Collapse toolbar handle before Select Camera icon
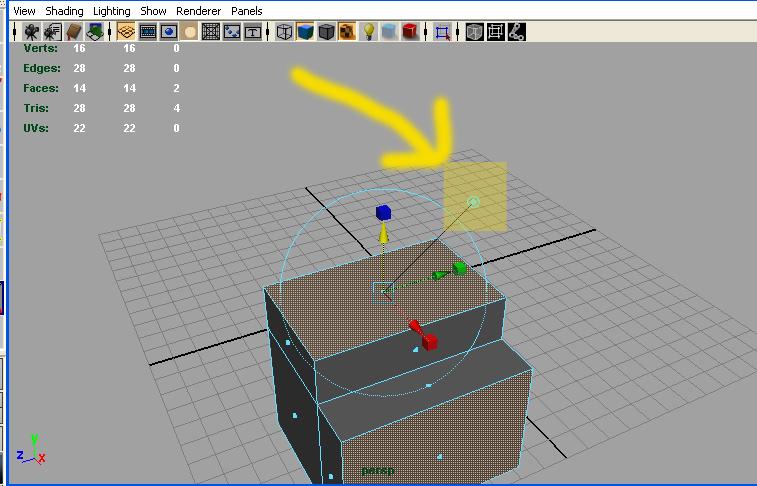This screenshot has height=486, width=757. (x=15, y=32)
